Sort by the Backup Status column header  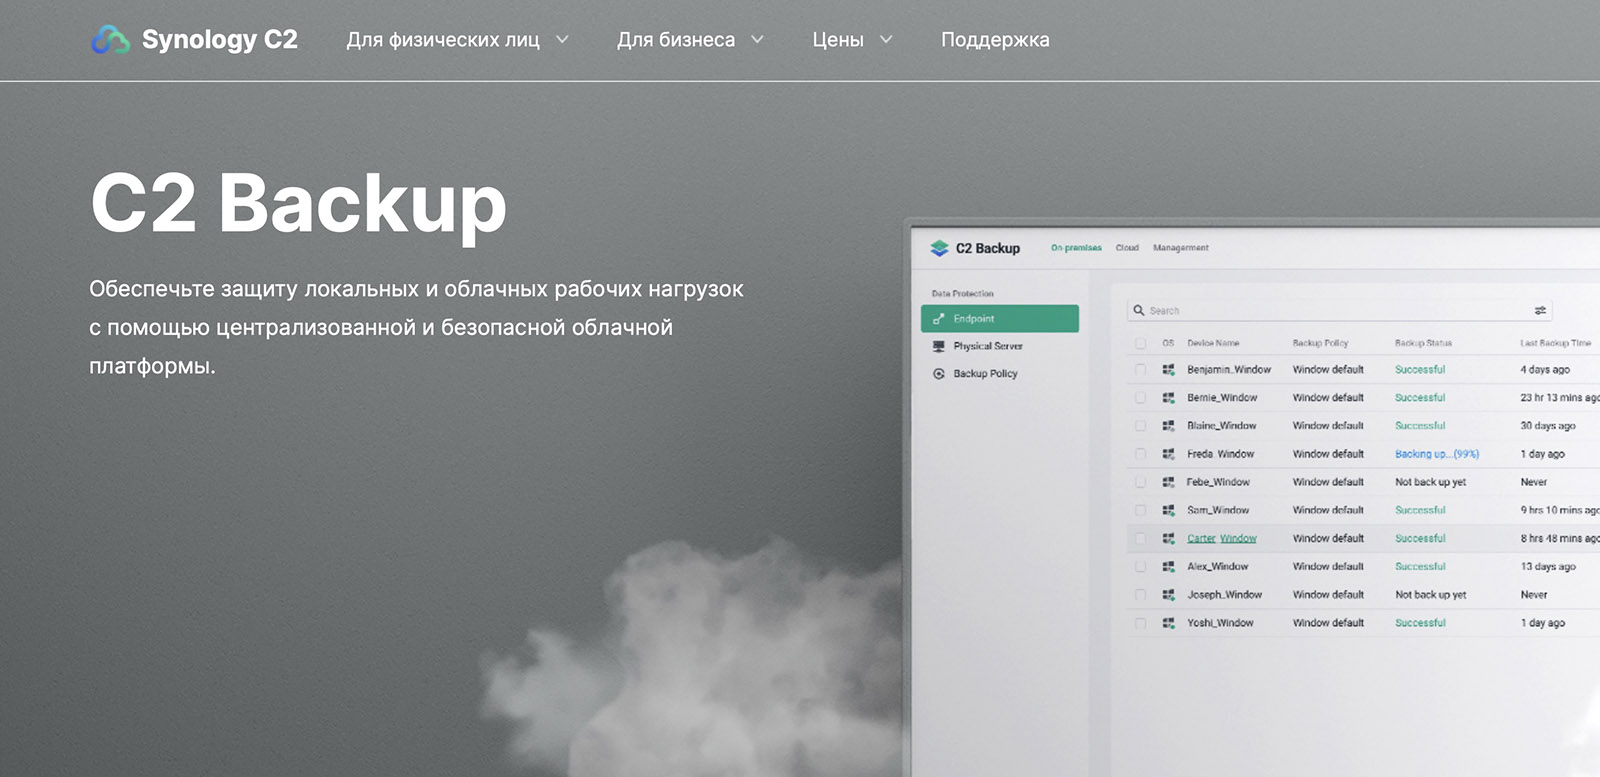[1423, 343]
